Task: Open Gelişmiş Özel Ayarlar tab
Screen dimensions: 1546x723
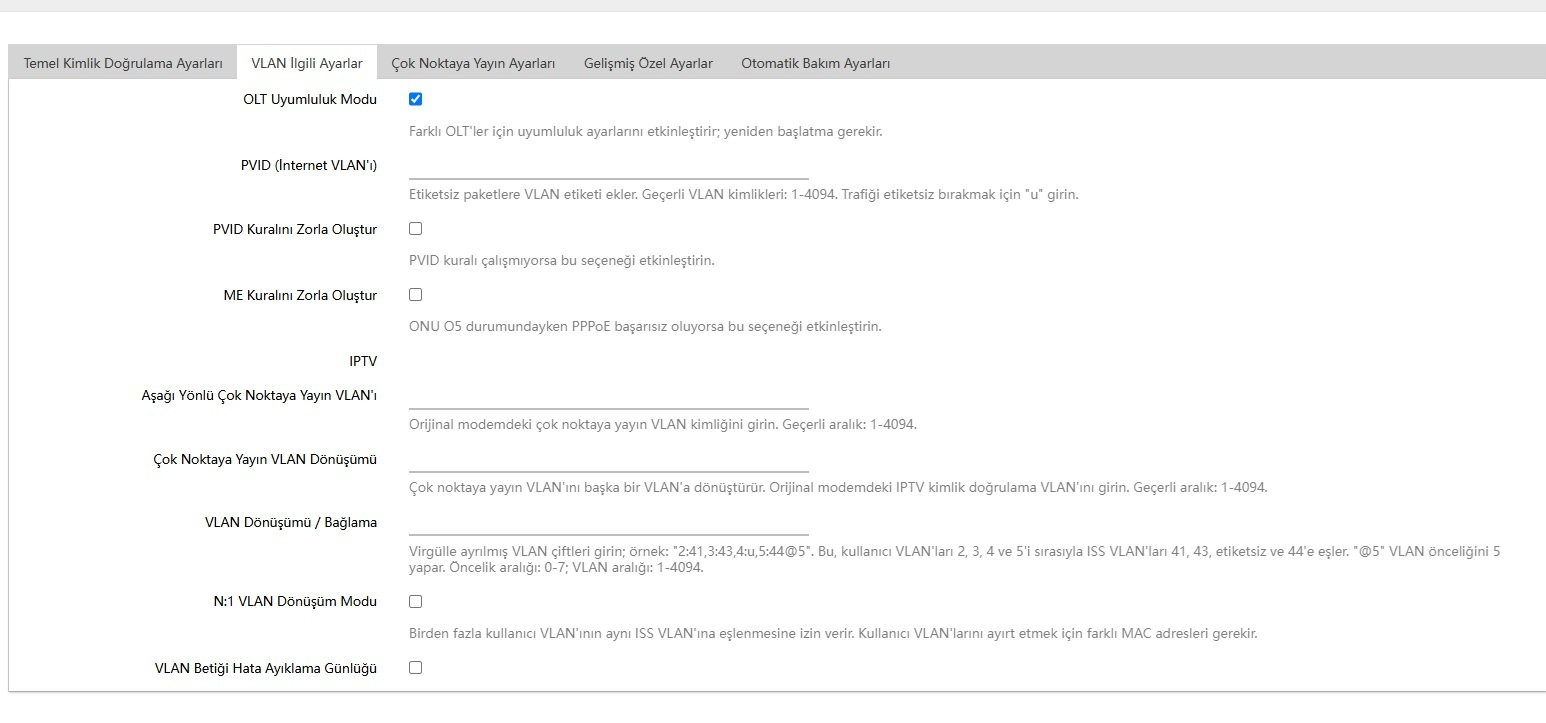Action: click(648, 63)
